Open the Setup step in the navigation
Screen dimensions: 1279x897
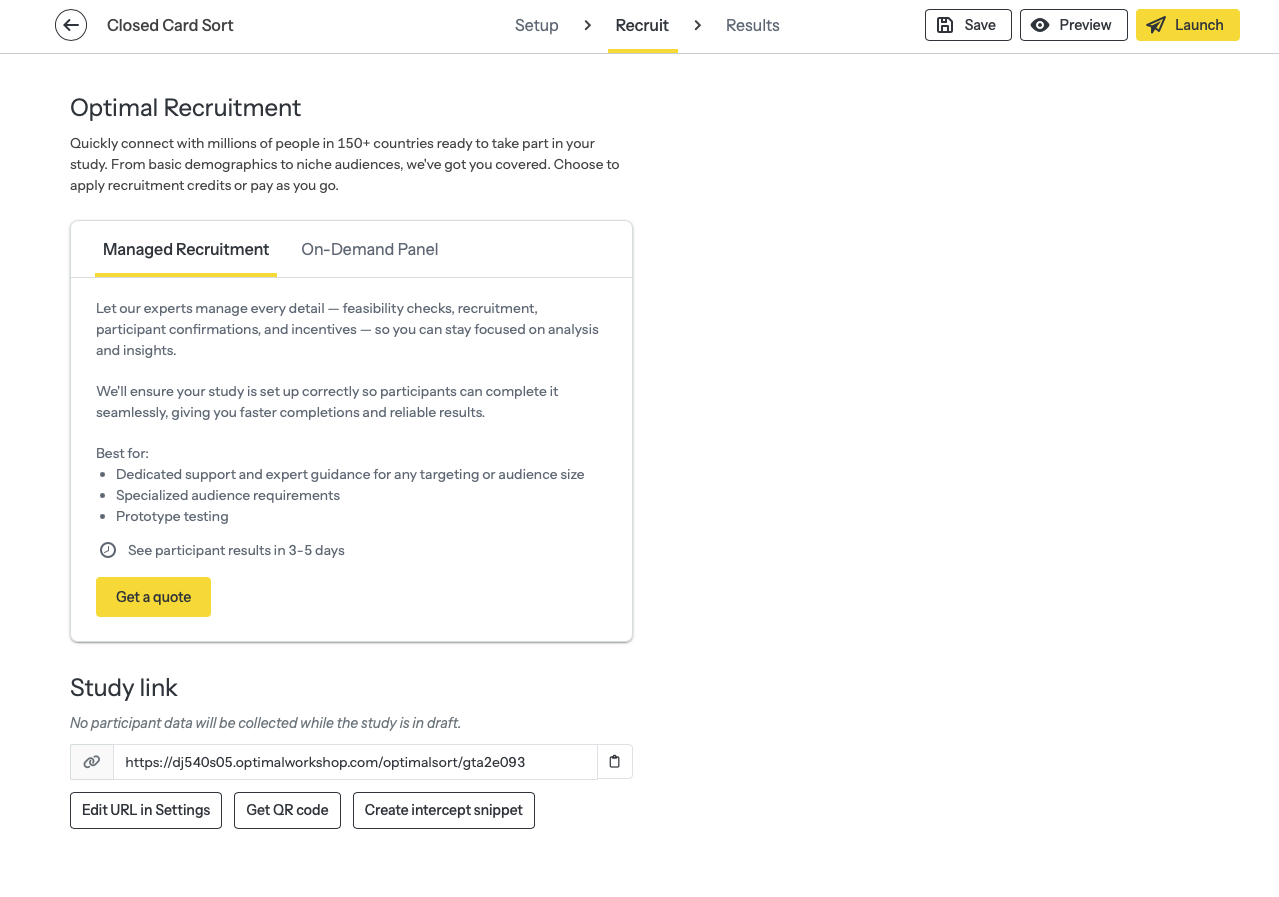pos(536,25)
